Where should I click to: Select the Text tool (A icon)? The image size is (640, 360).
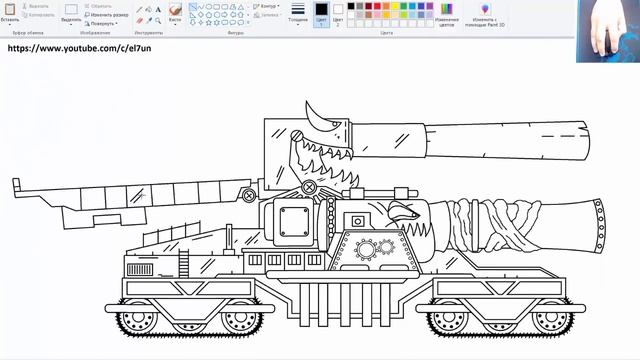(x=158, y=9)
